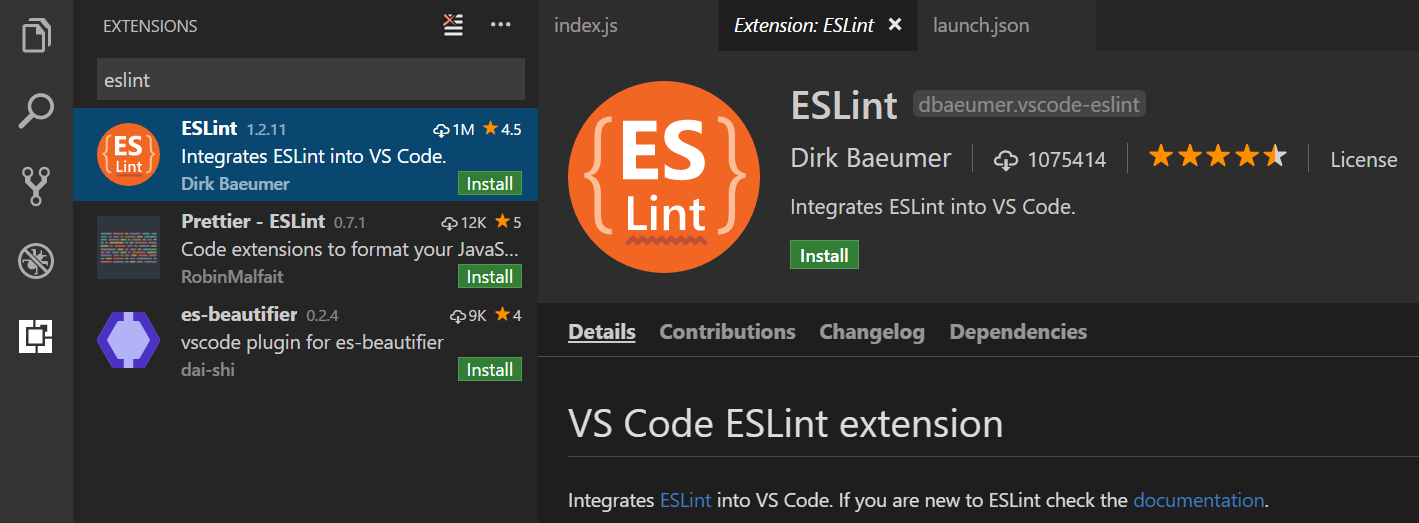
Task: Open the Debug view icon
Action: [x=36, y=261]
